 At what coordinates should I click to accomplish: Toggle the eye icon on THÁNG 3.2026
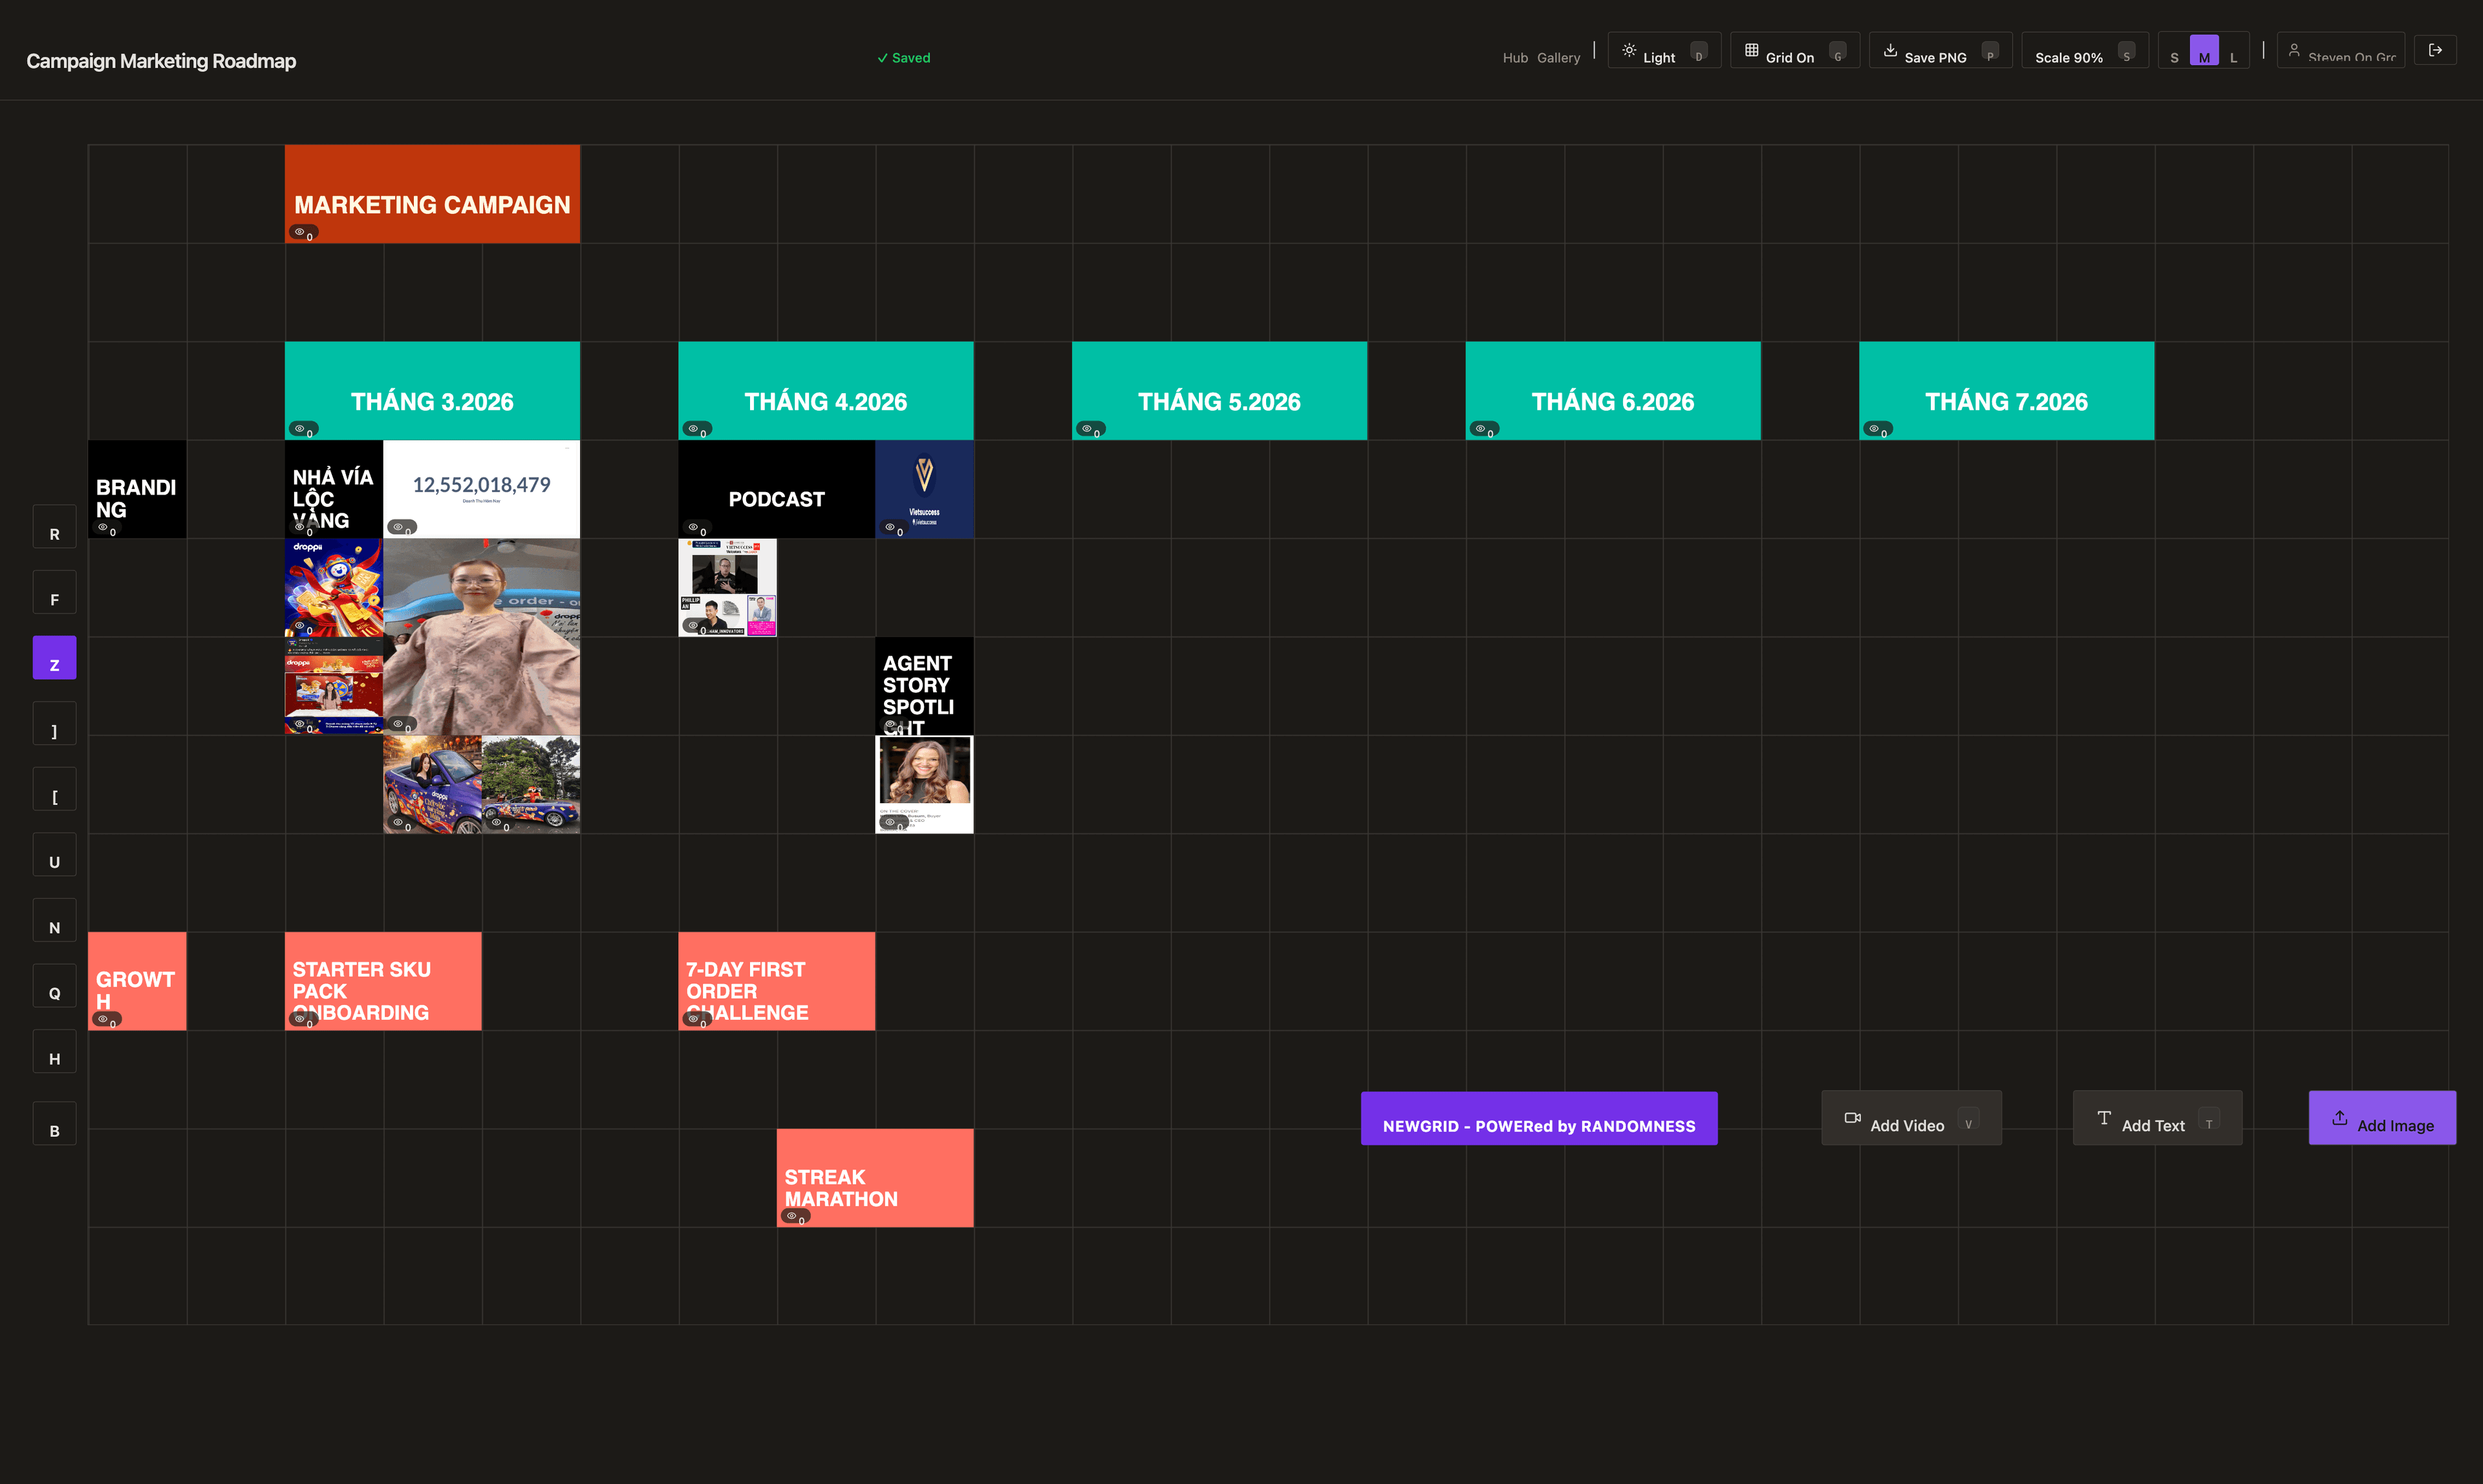click(301, 428)
